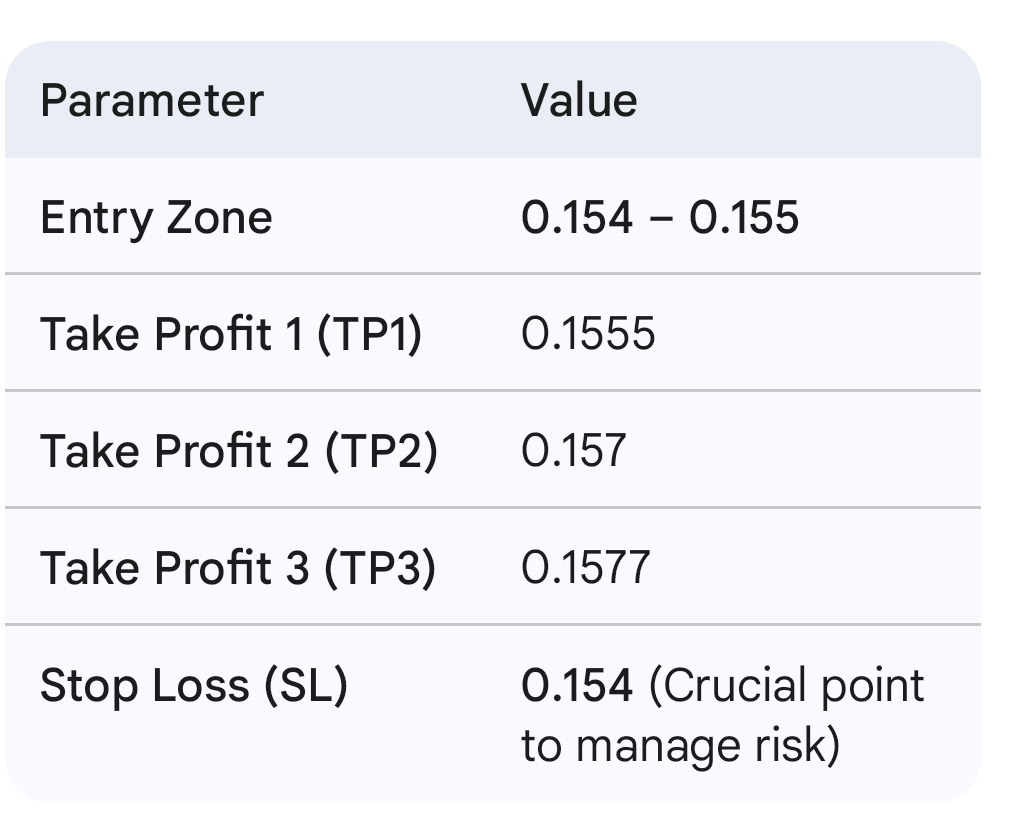Screen dimensions: 1034x815
Task: Select the Take Profit 3 label text
Action: coord(176,568)
